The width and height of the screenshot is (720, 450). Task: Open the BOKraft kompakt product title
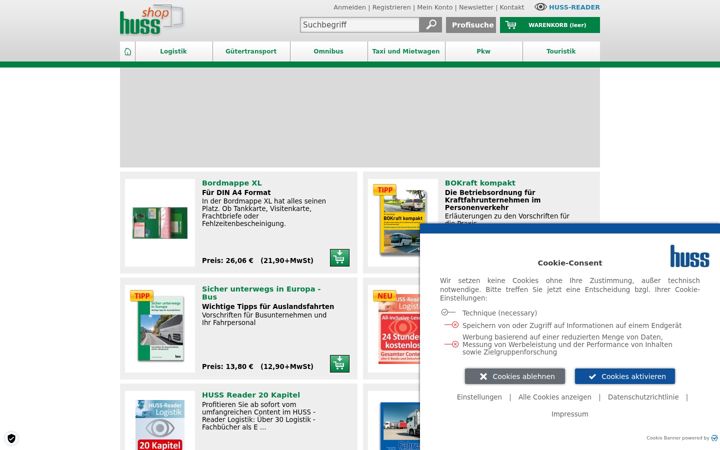click(x=480, y=183)
